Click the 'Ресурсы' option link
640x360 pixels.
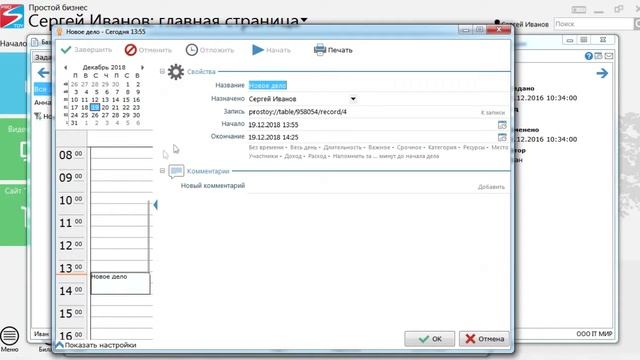pos(474,147)
